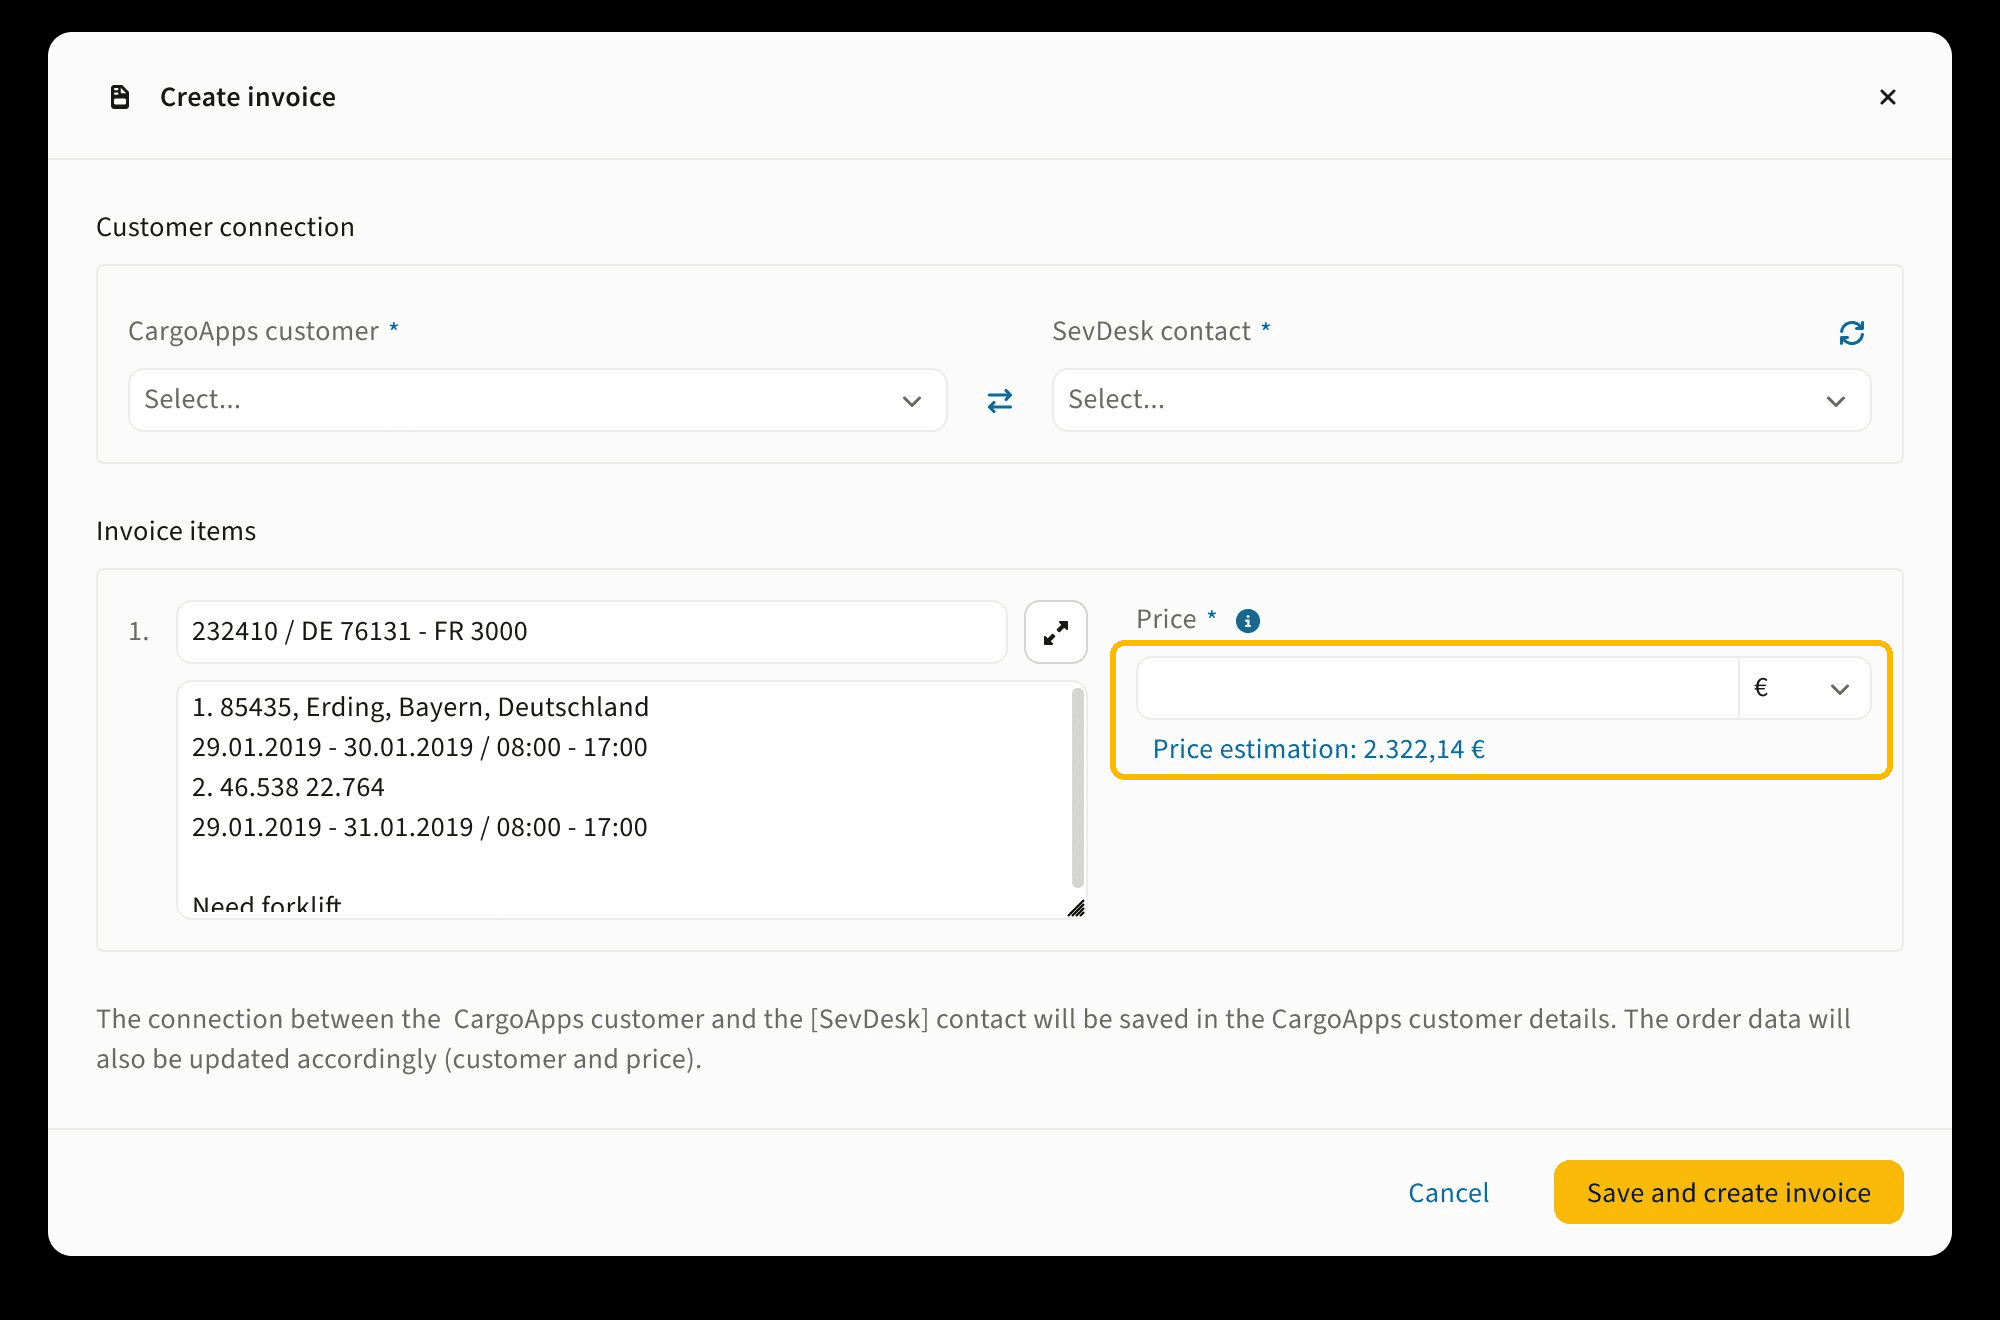Click the invoice document icon in header
The height and width of the screenshot is (1320, 2000).
click(120, 97)
